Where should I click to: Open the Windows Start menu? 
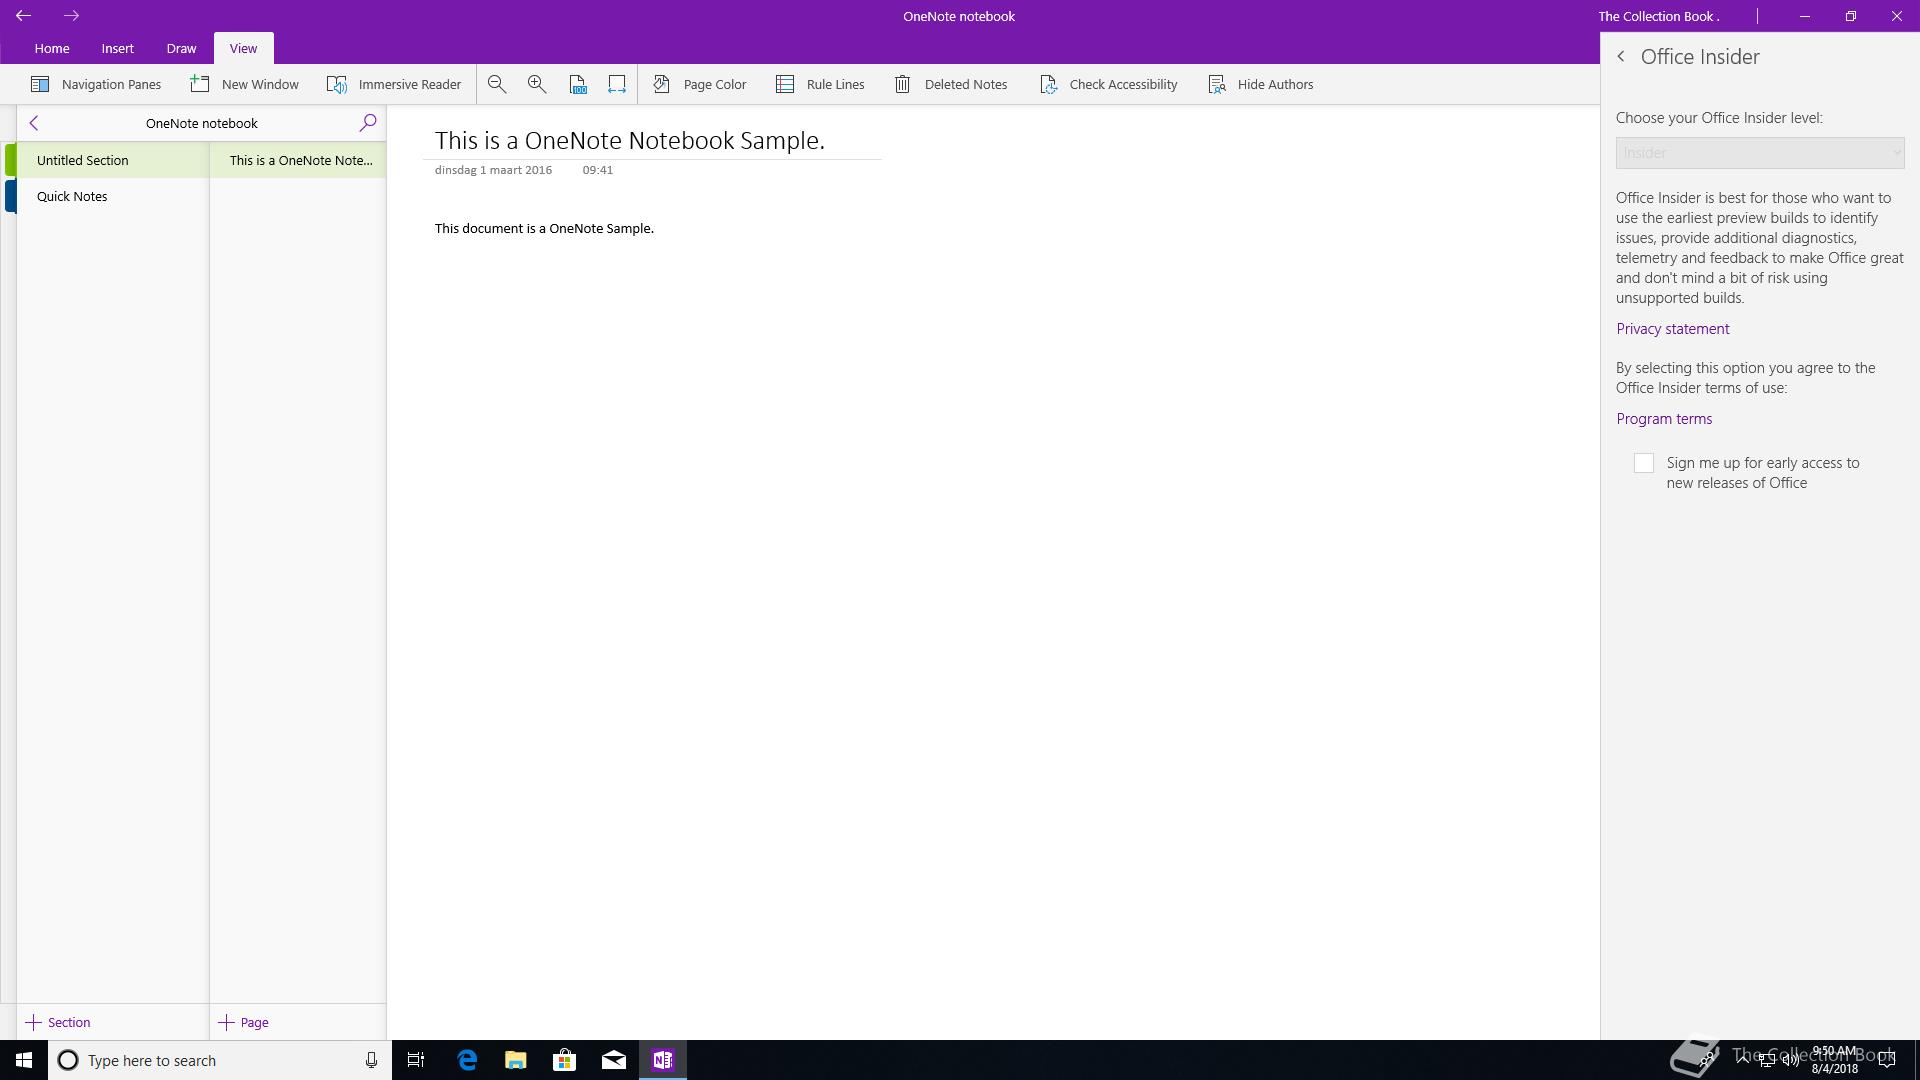coord(24,1060)
